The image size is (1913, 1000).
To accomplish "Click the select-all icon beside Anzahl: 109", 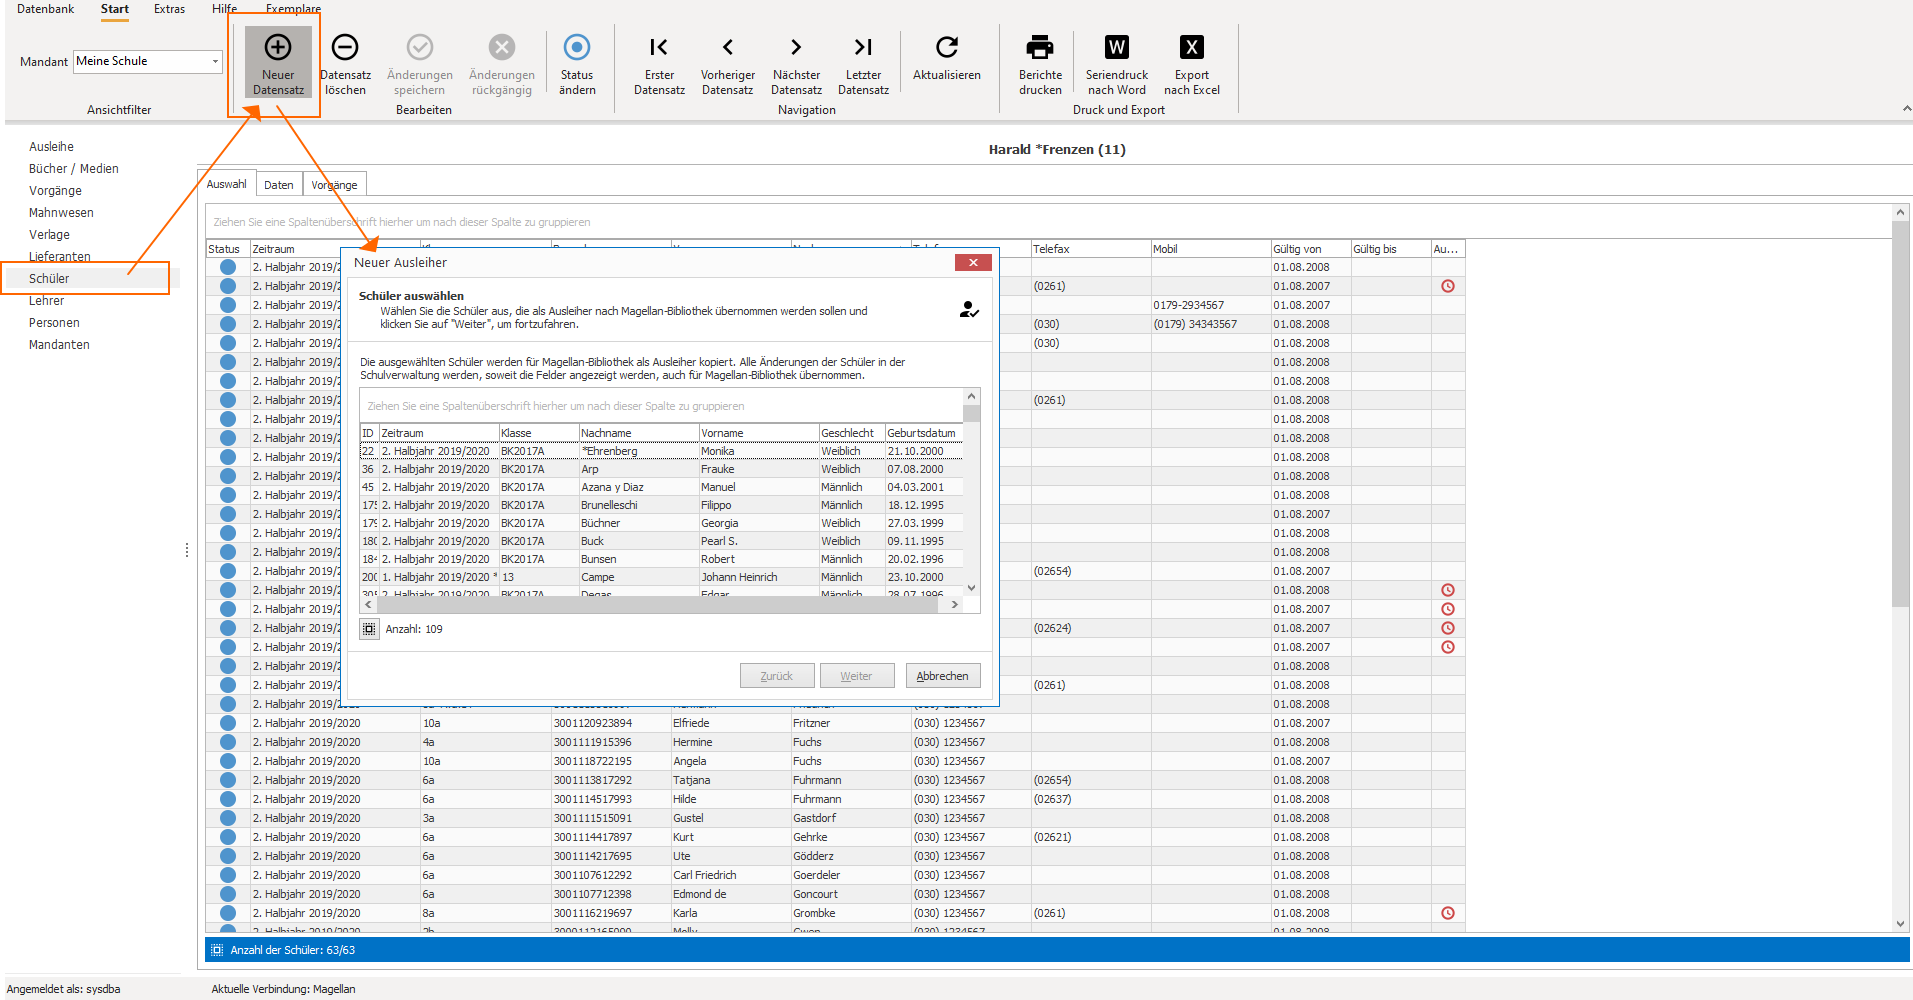I will 369,629.
